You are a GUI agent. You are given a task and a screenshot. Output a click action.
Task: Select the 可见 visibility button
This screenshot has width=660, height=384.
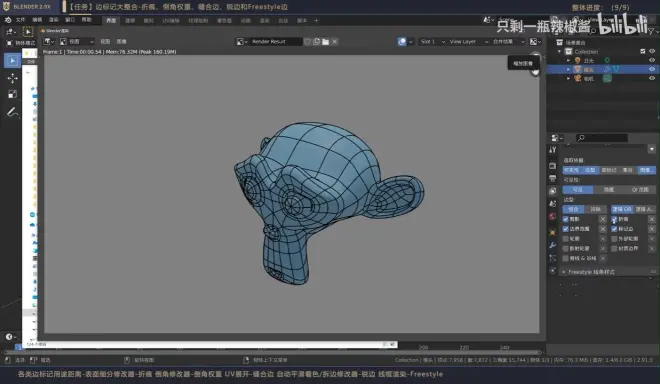pos(578,190)
